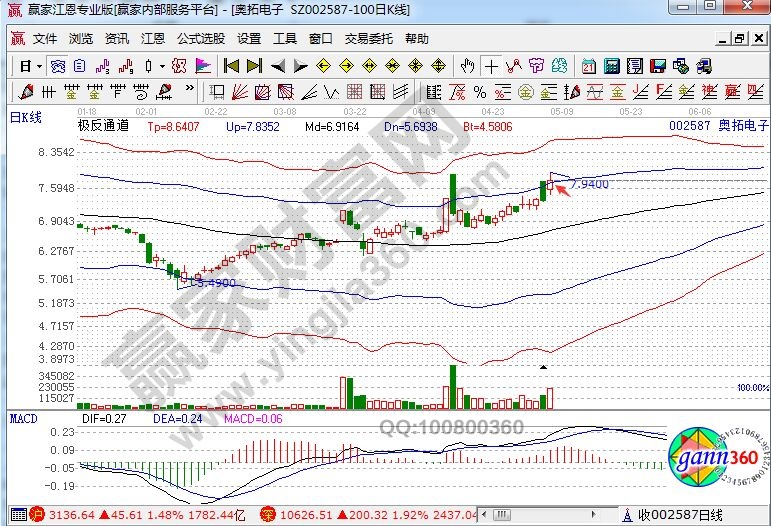Screen dimensions: 771x526
Task: Click the percent sign % tool
Action: point(480,91)
